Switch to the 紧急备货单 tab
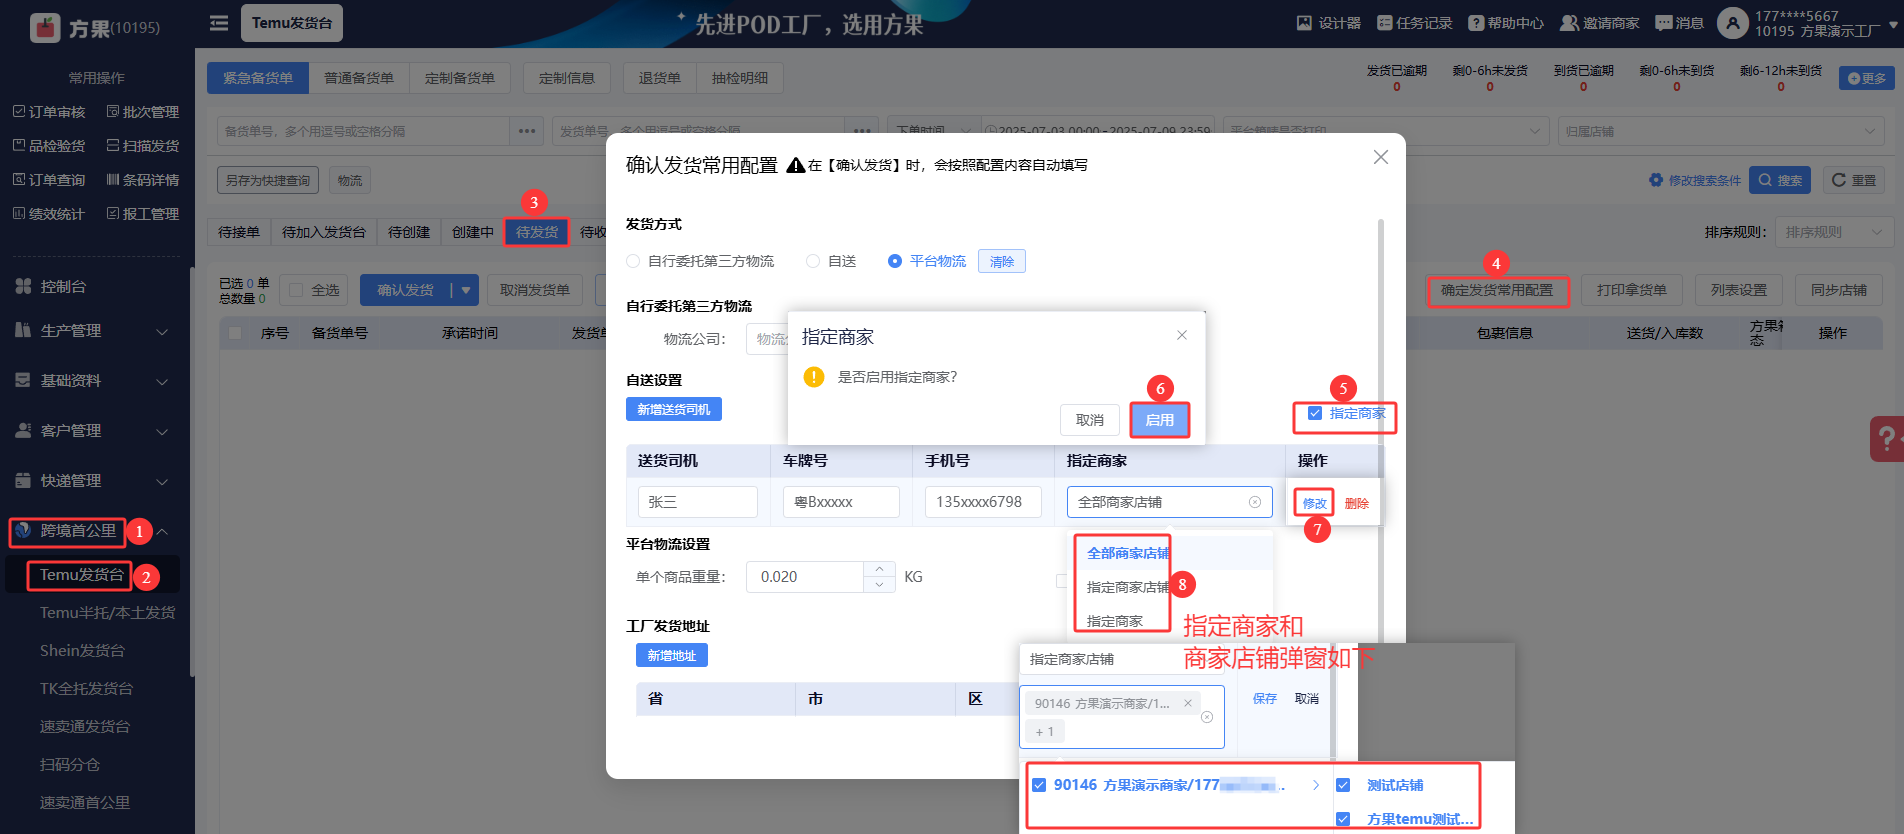 point(258,78)
